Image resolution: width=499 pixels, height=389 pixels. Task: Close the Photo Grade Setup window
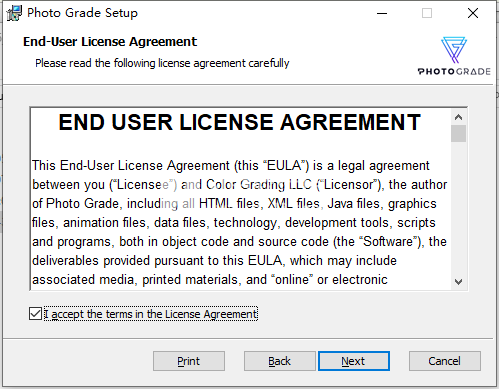(473, 13)
